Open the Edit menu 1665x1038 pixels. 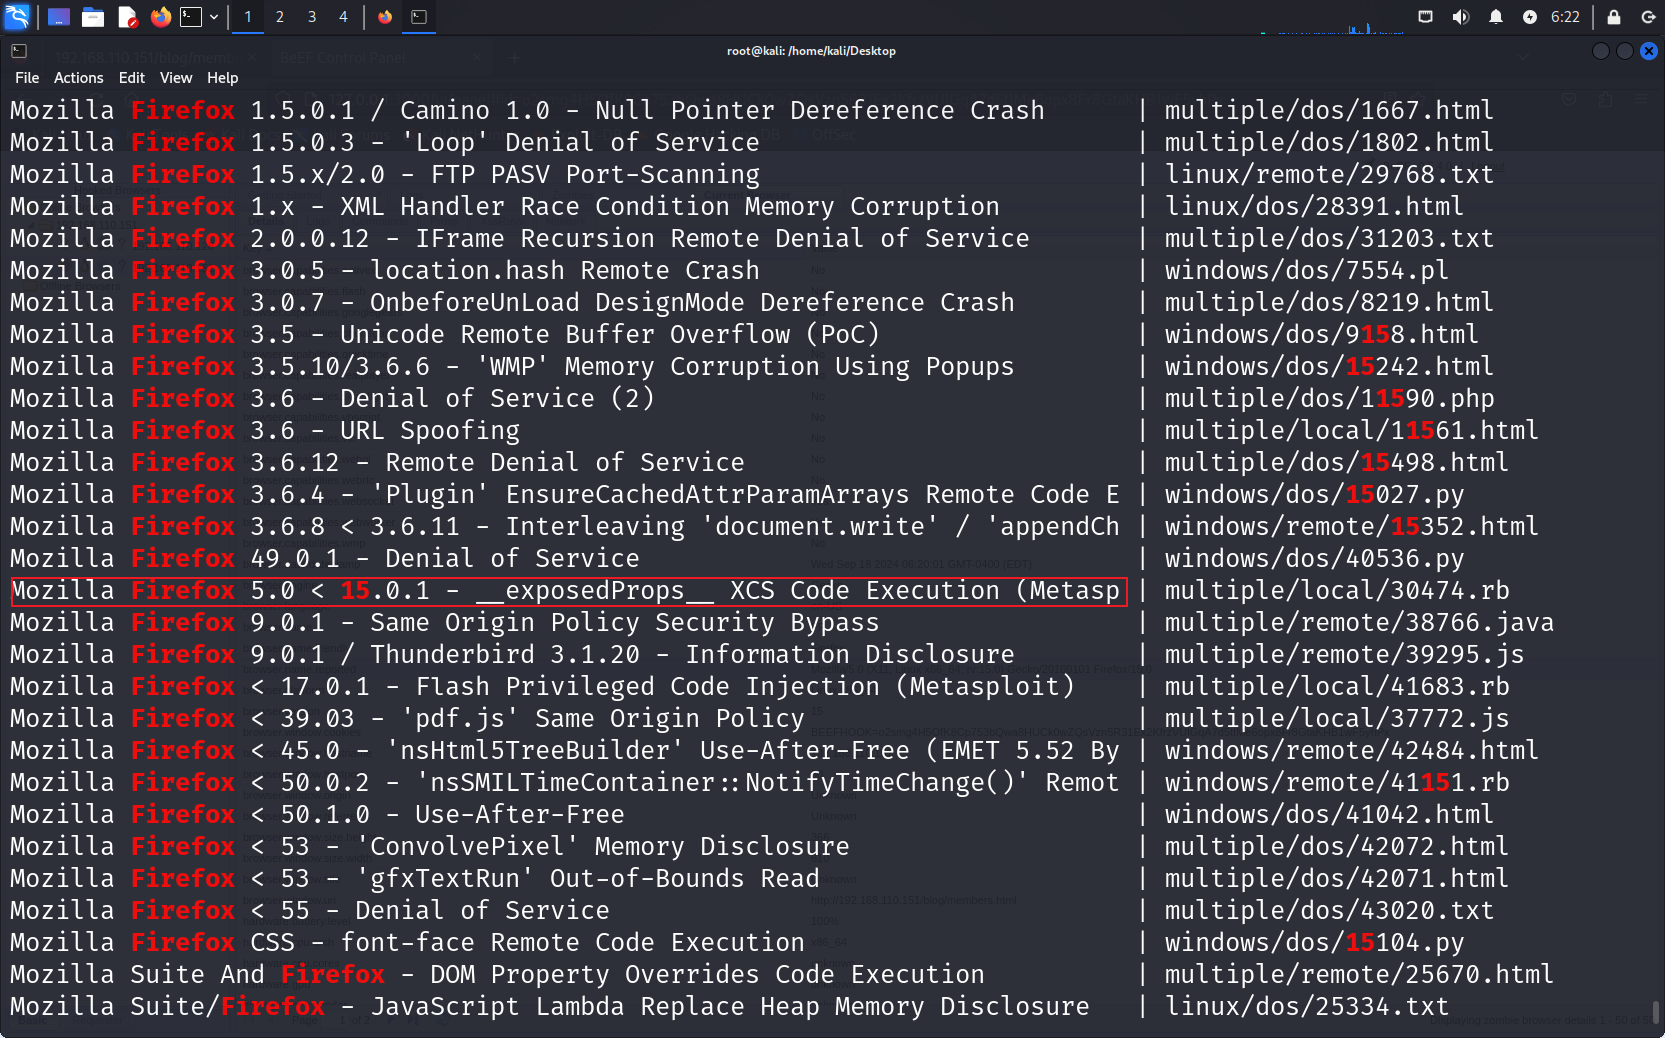(132, 78)
